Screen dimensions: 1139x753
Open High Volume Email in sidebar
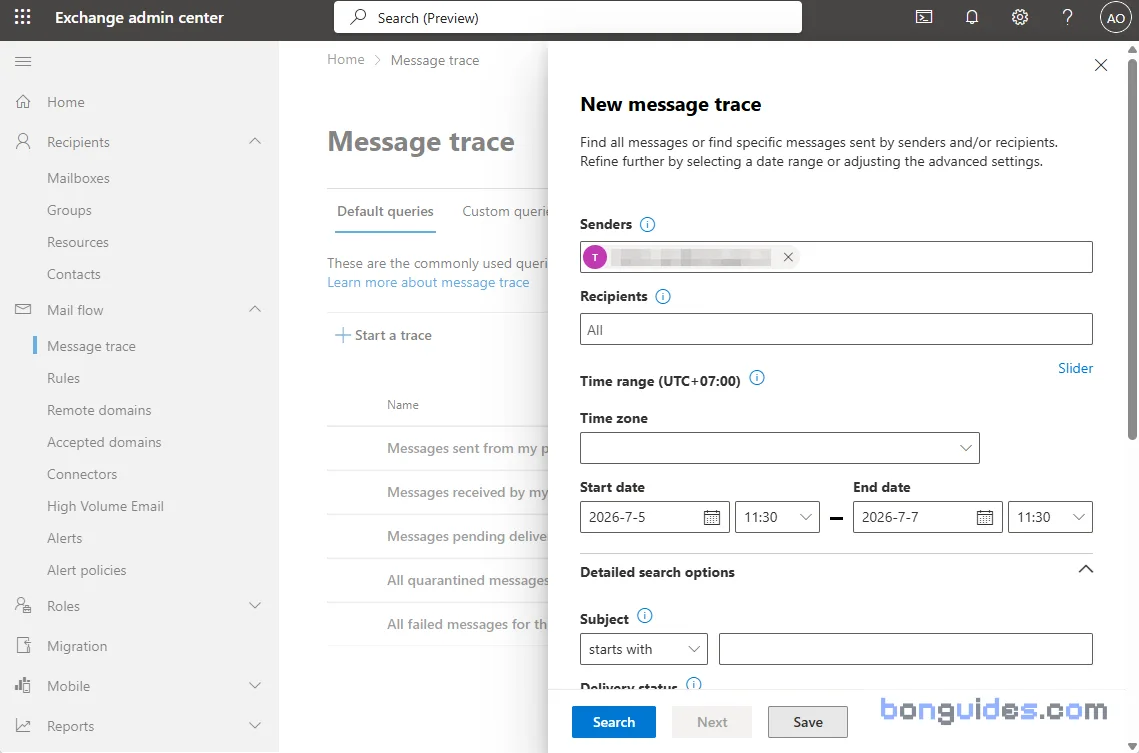click(x=105, y=506)
